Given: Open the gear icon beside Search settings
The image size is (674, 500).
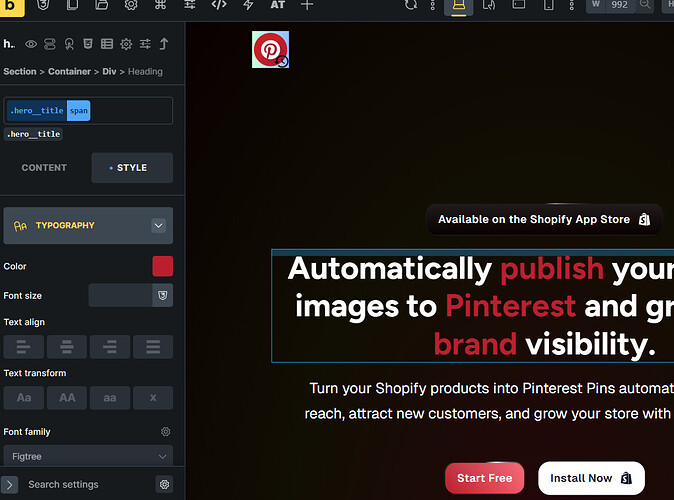Looking at the screenshot, I should (x=164, y=485).
